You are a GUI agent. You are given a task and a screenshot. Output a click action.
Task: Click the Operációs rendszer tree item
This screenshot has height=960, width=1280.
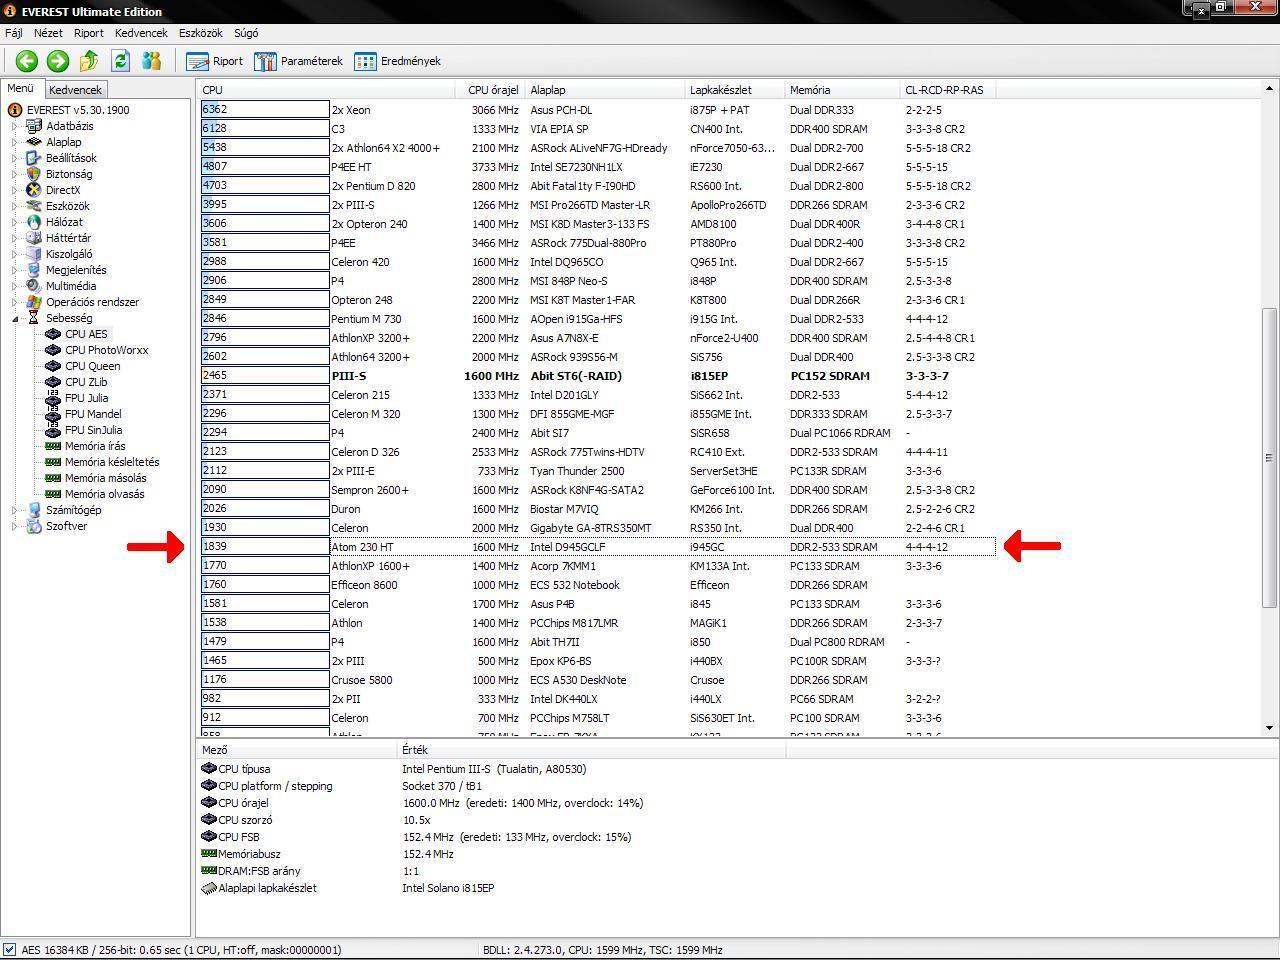click(x=92, y=302)
